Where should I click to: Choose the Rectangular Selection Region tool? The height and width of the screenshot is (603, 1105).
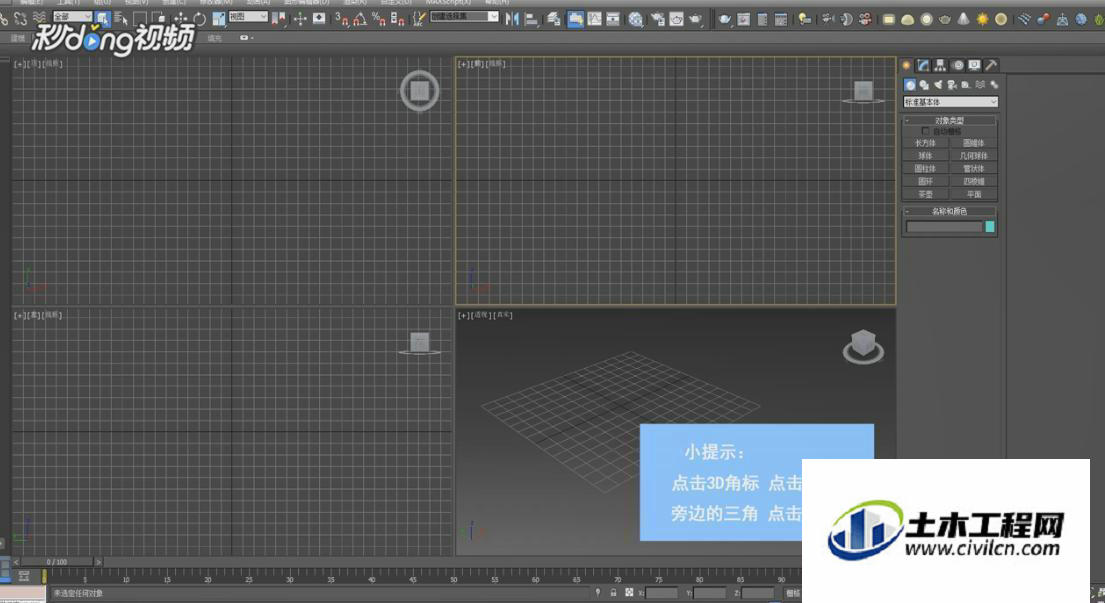tap(140, 19)
